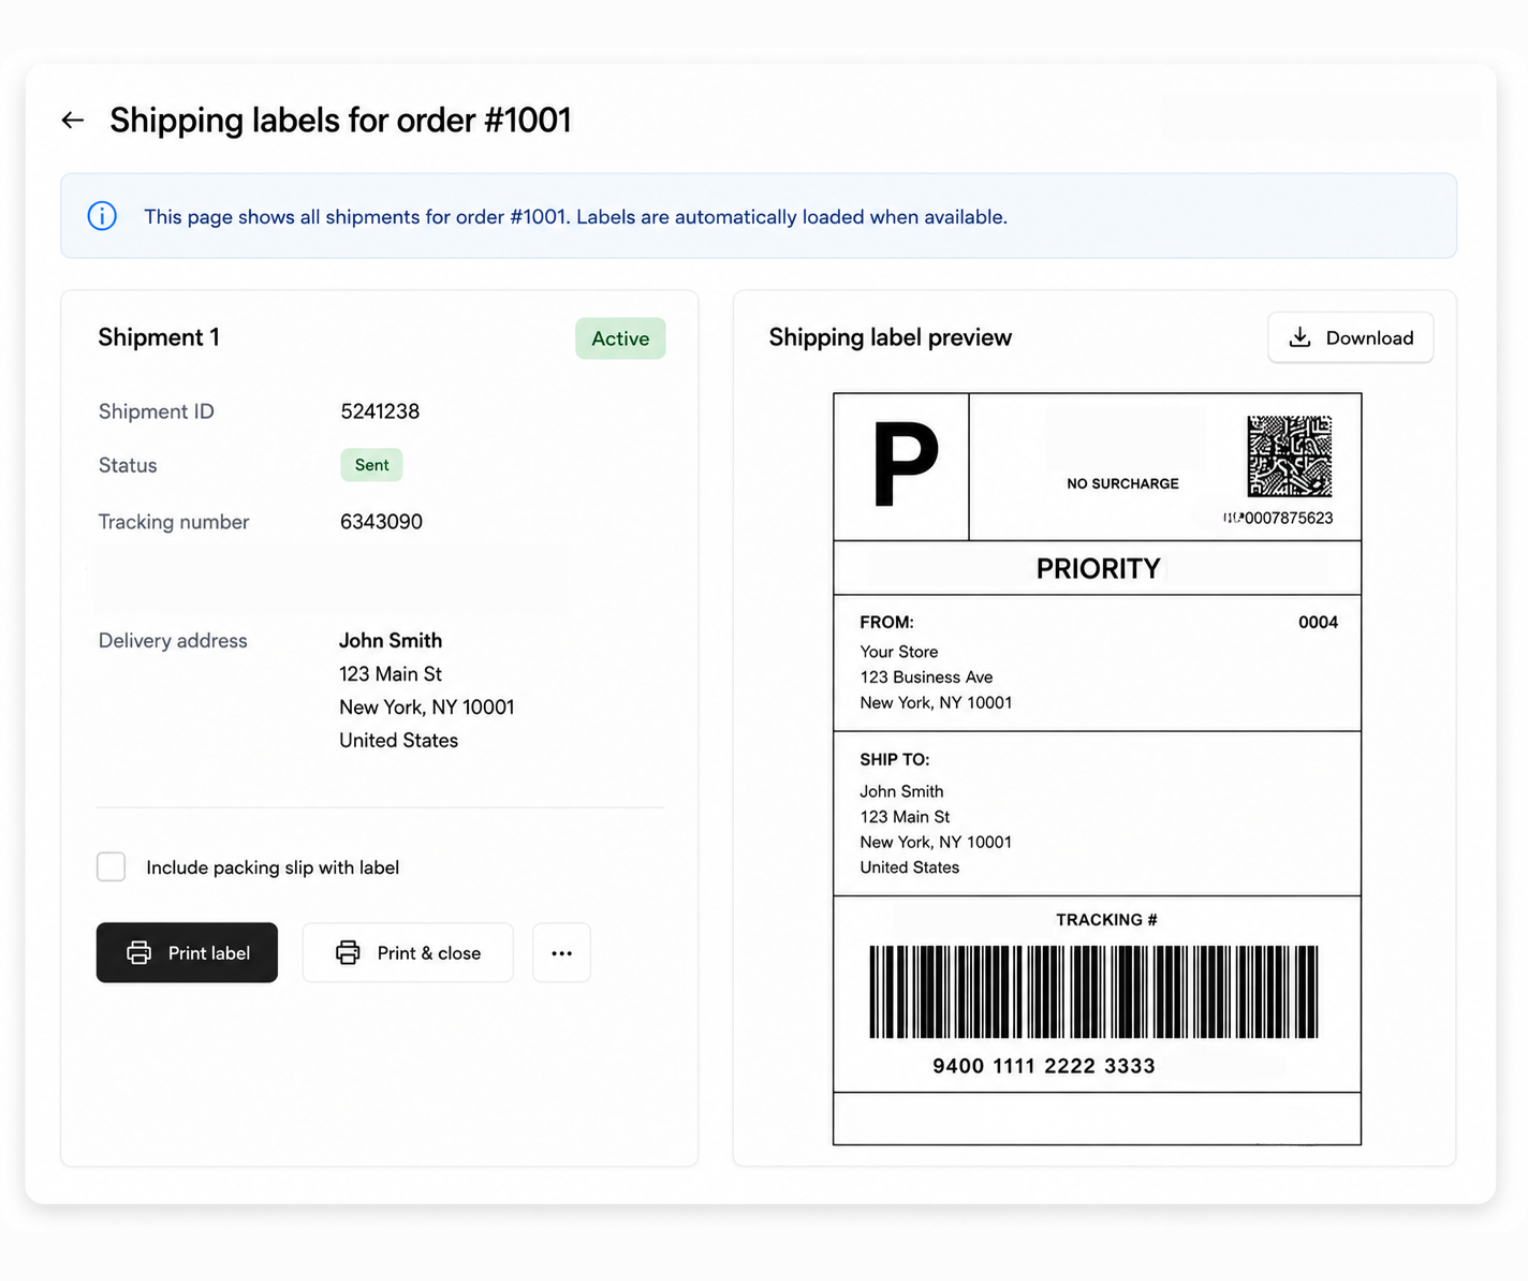Enable Include packing slip with label checkbox
The width and height of the screenshot is (1528, 1281).
[x=111, y=867]
